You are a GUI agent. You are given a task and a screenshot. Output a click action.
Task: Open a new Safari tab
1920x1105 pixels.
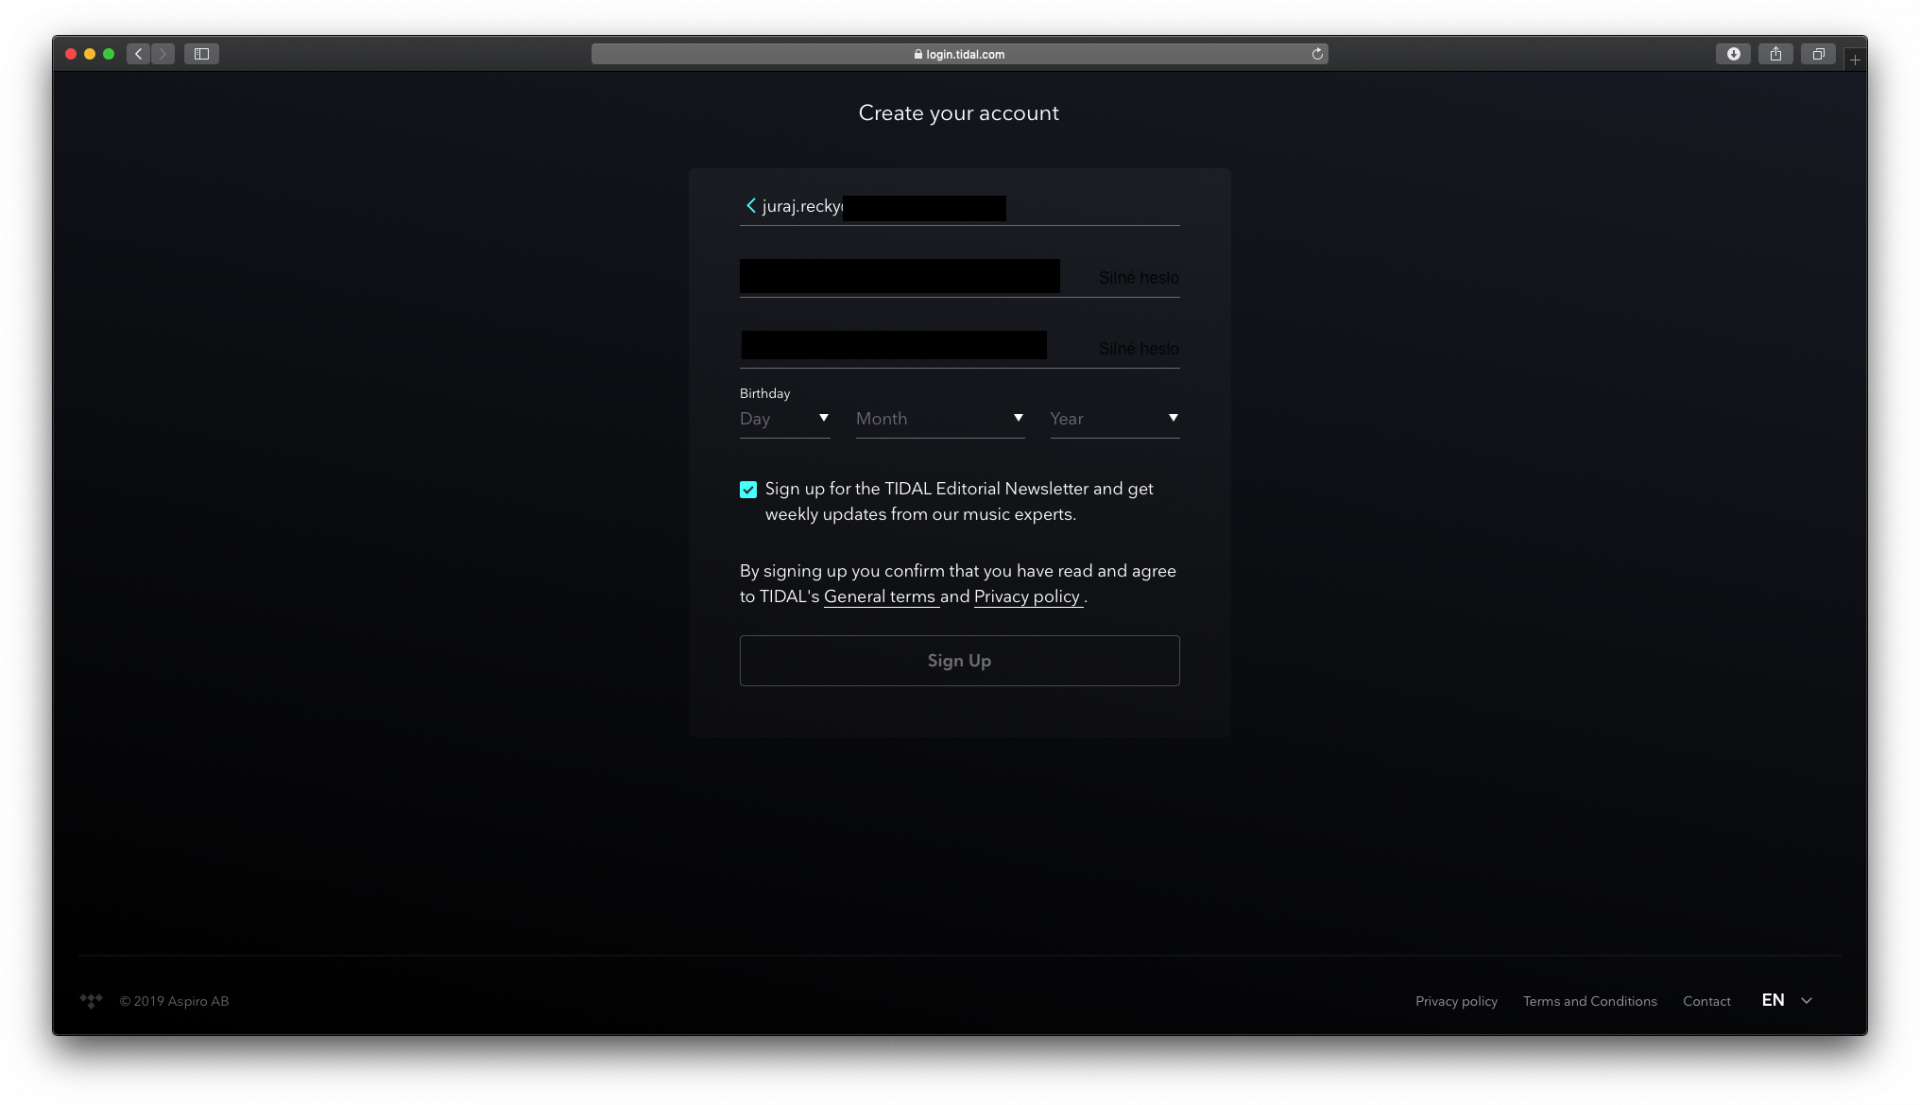coord(1854,60)
